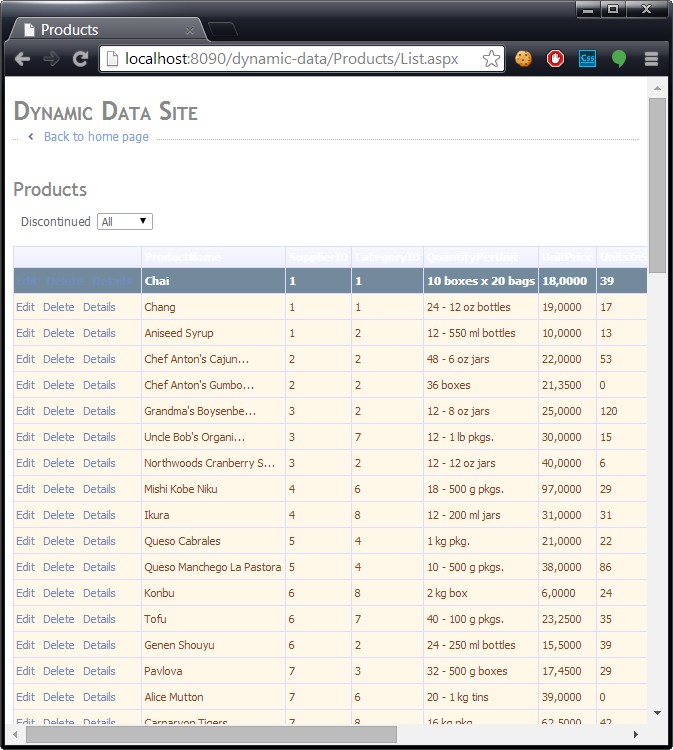Click the '97,0000' price cell
The height and width of the screenshot is (750, 673).
(567, 489)
